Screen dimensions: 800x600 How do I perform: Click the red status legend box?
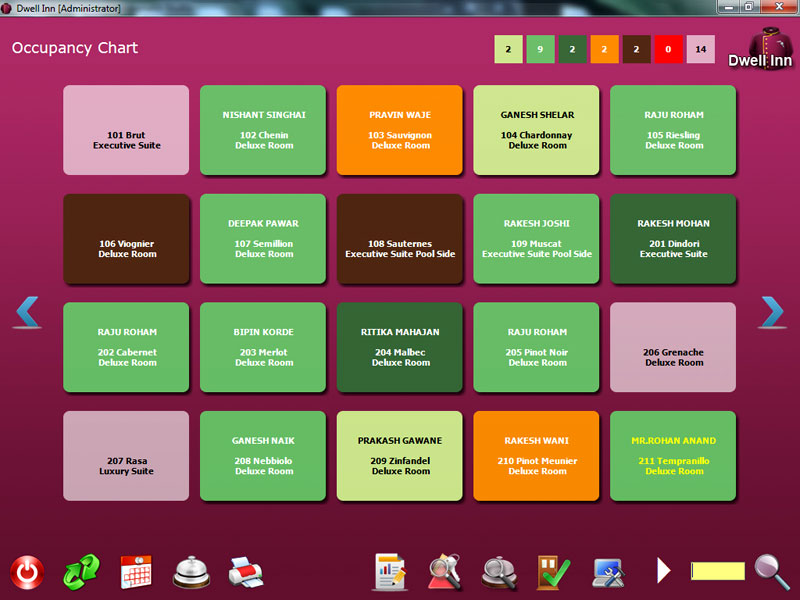(x=668, y=49)
